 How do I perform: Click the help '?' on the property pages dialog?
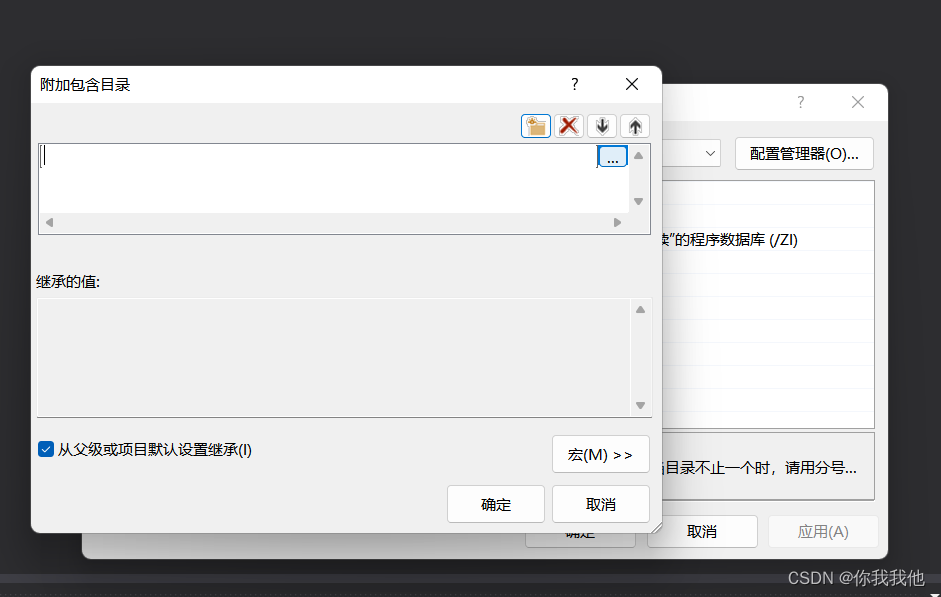(799, 102)
